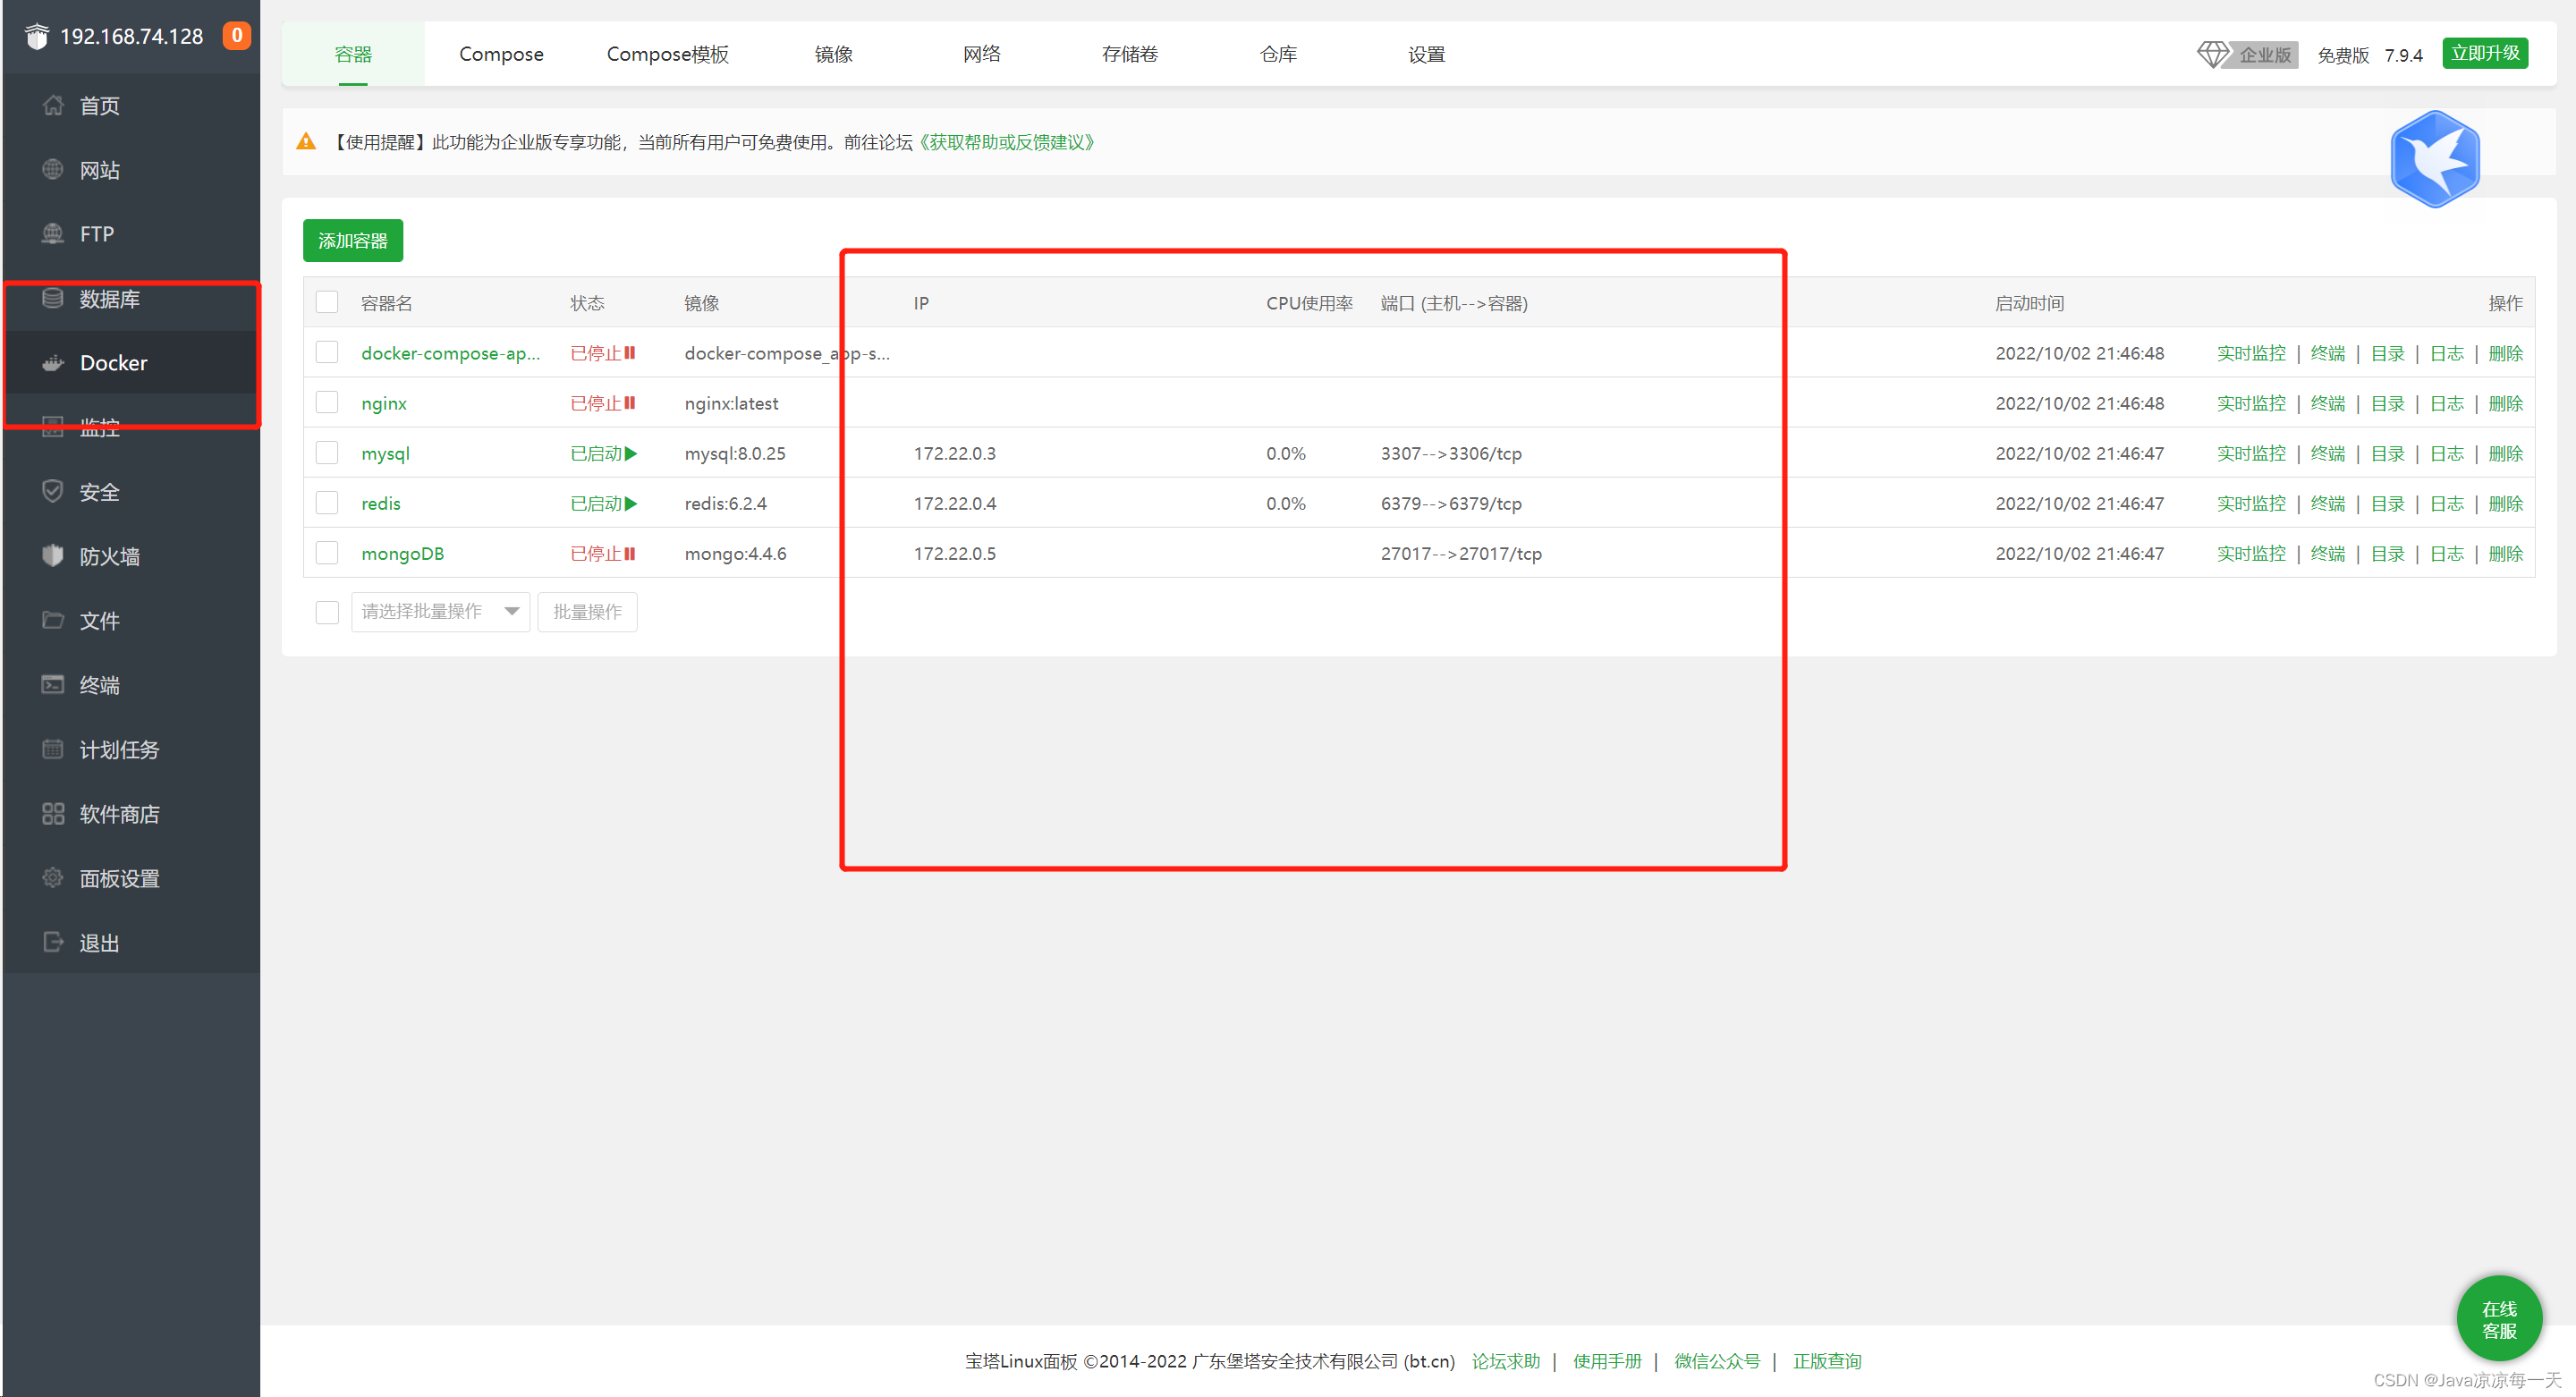Expand the batch operation dropdown
Image resolution: width=2576 pixels, height=1397 pixels.
point(440,612)
